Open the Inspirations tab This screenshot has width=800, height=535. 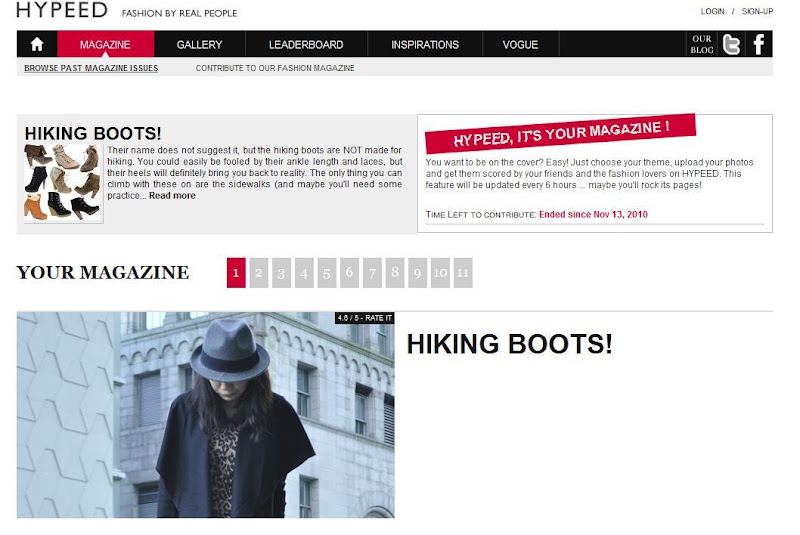pyautogui.click(x=425, y=44)
